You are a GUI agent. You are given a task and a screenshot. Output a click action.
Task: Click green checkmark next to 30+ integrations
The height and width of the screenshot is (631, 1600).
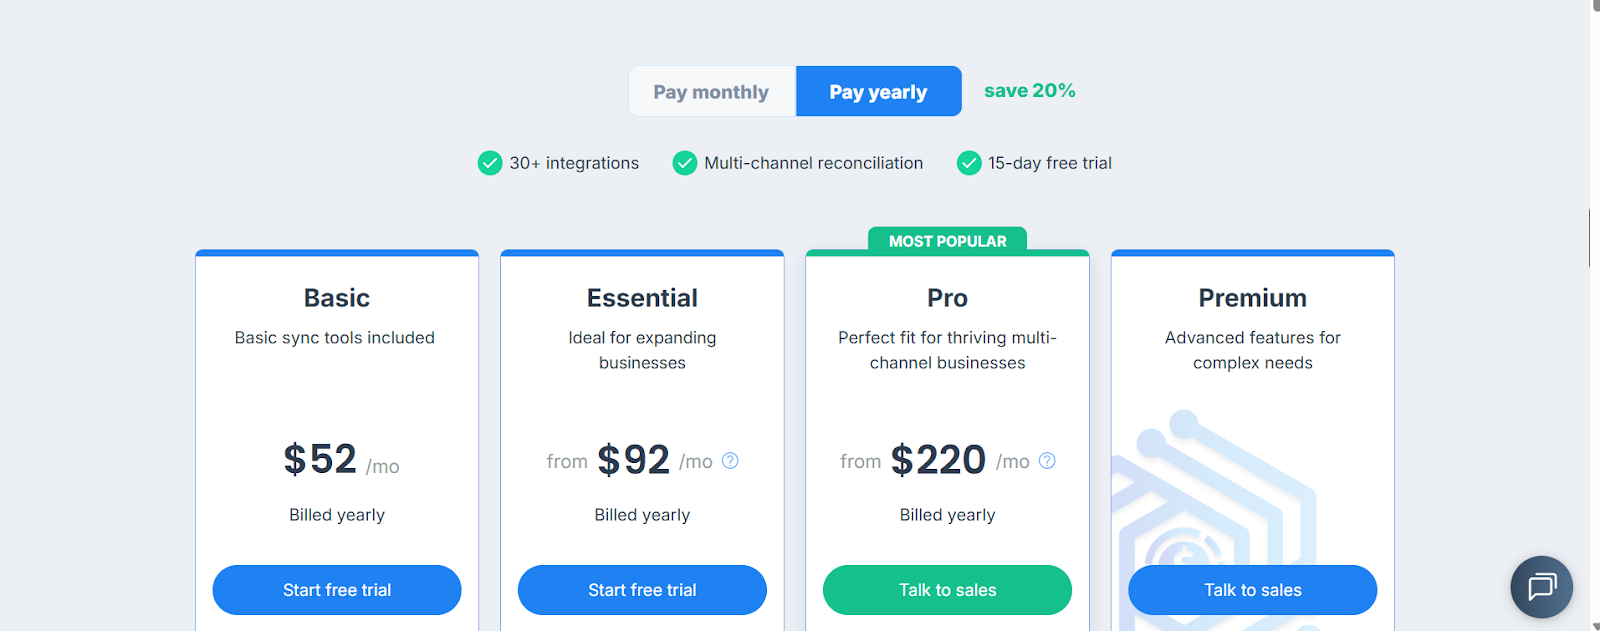(490, 163)
